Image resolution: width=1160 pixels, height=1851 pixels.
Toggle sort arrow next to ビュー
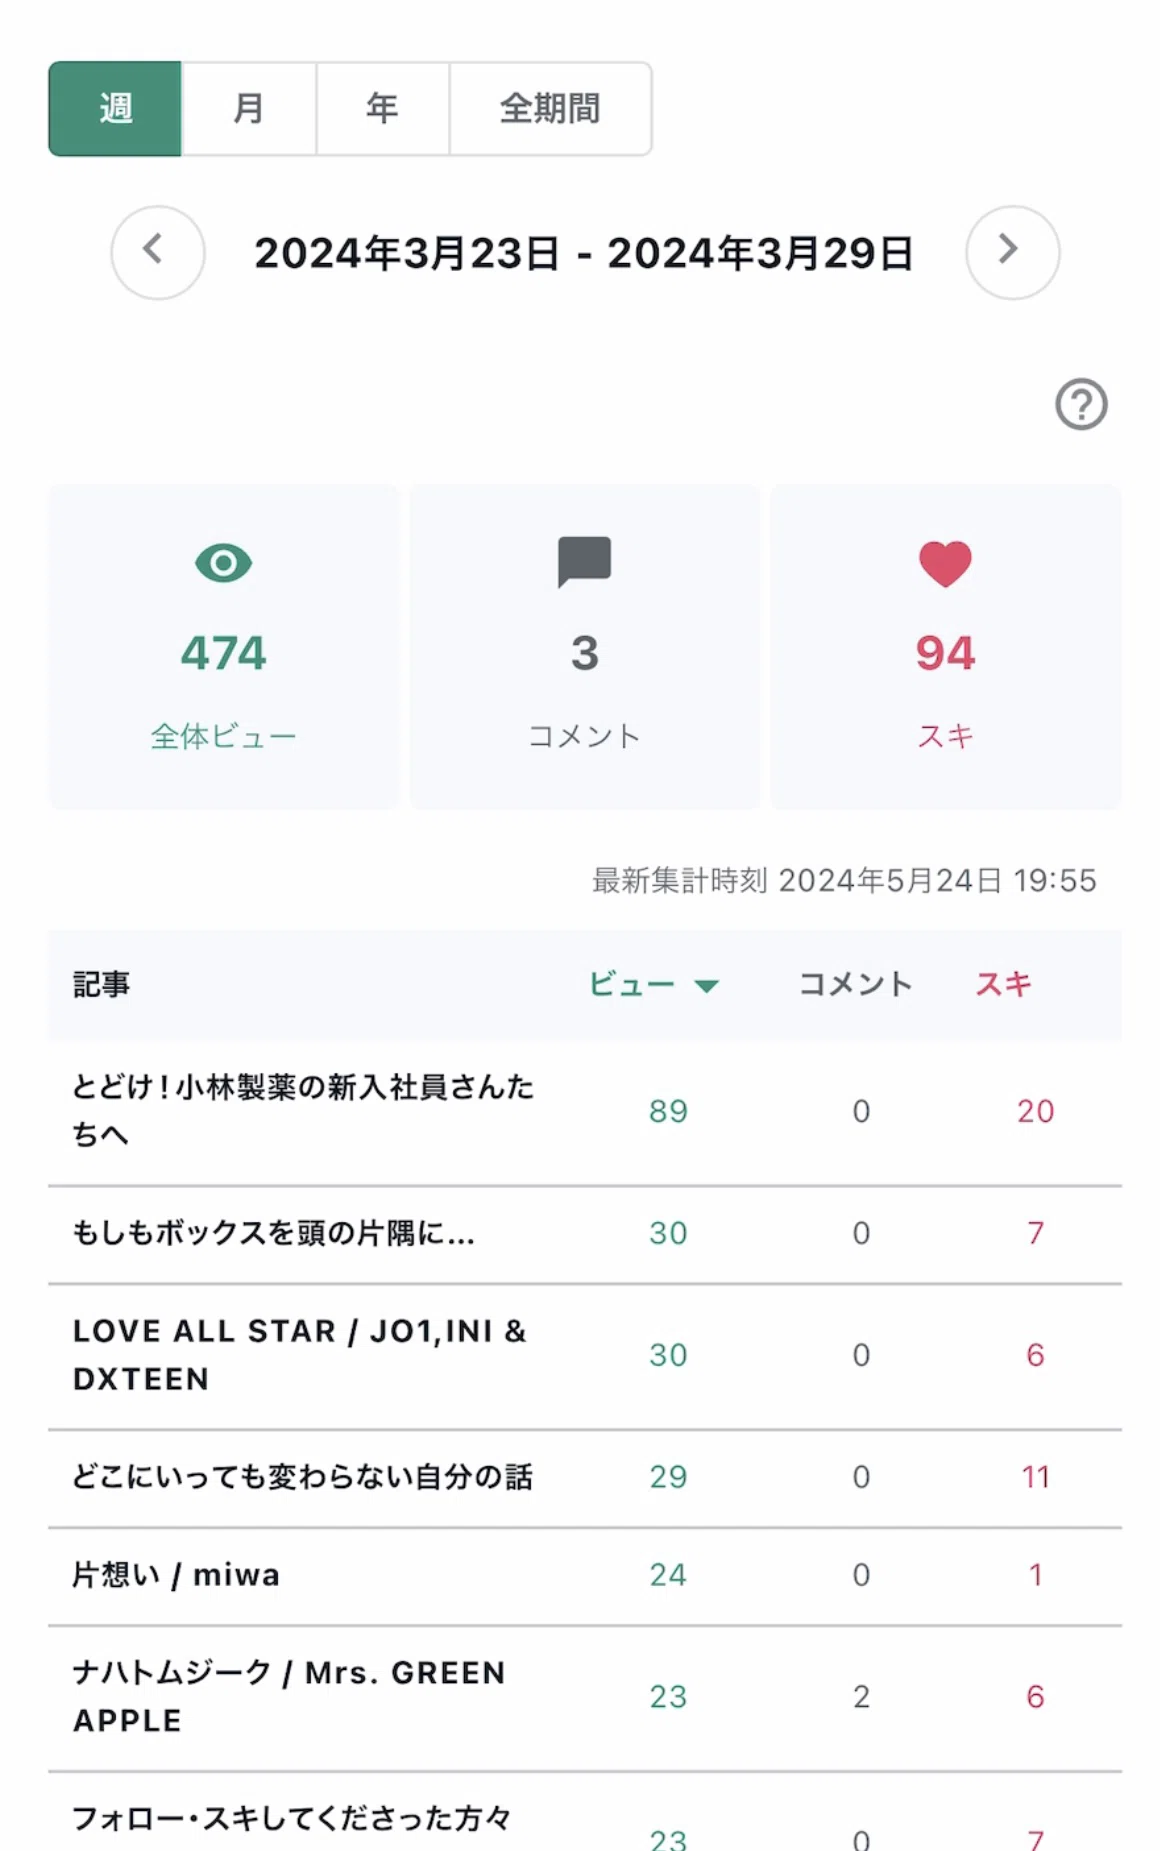coord(707,986)
